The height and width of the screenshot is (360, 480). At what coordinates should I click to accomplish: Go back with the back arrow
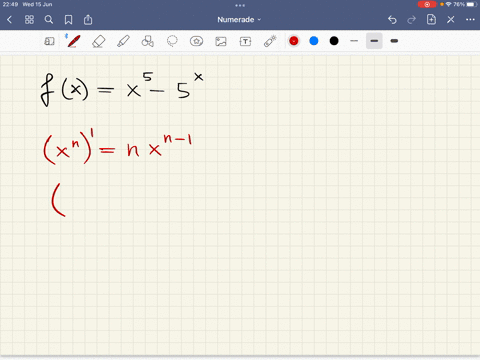point(9,20)
